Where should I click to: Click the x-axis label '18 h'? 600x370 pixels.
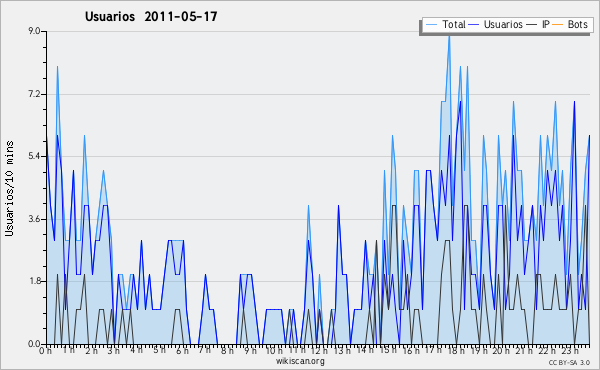coord(457,350)
